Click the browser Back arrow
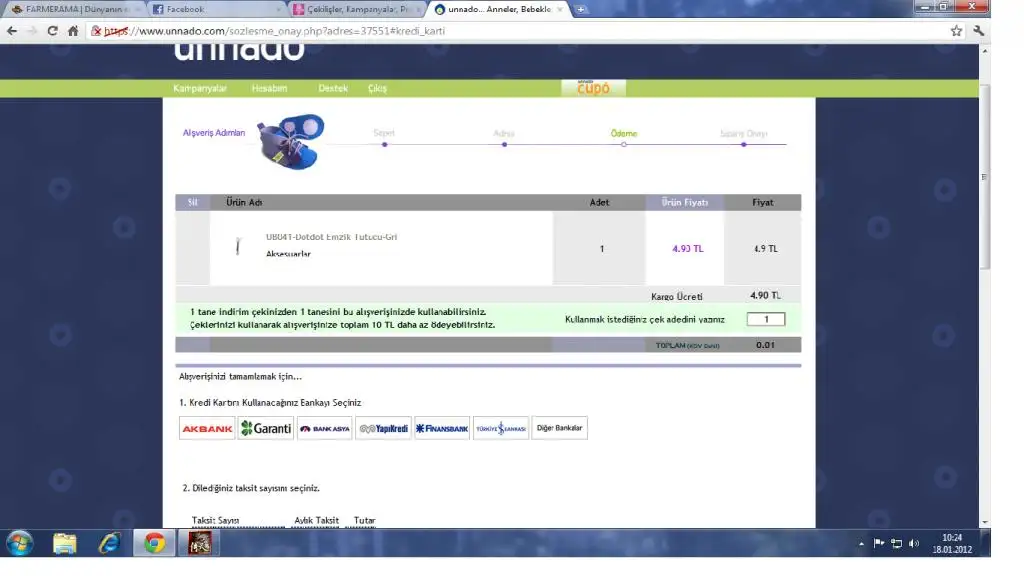Viewport: 1024px width, 576px height. [x=12, y=31]
